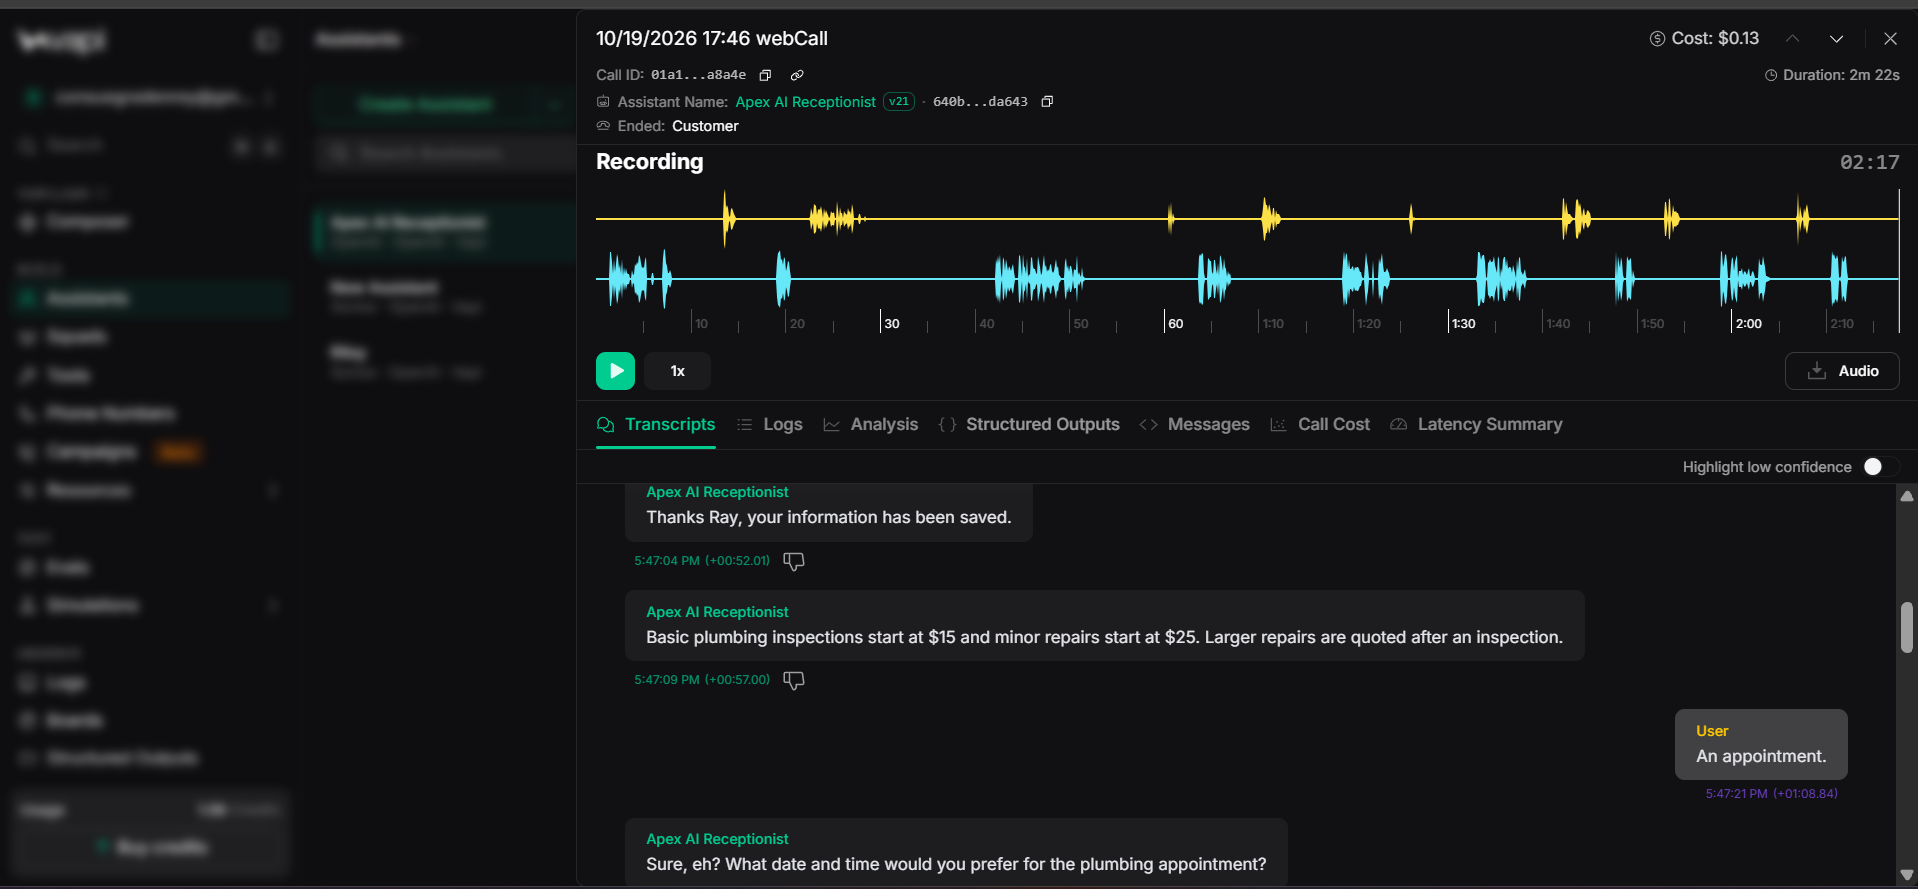
Task: Open the Apex AI Receptionist assistant link
Action: coord(805,102)
